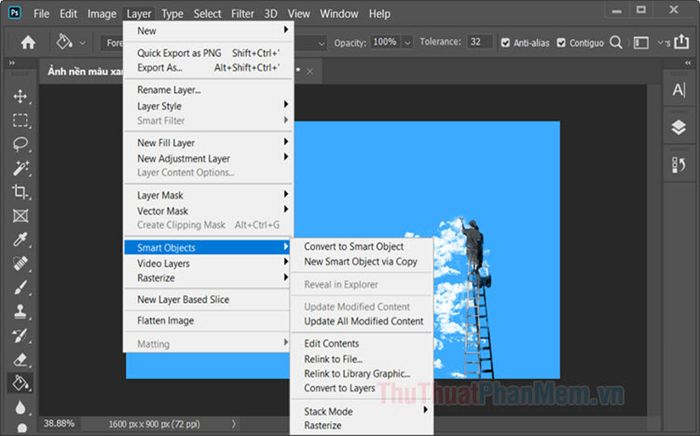
Task: Select the Magic Wand tool
Action: [x=20, y=168]
